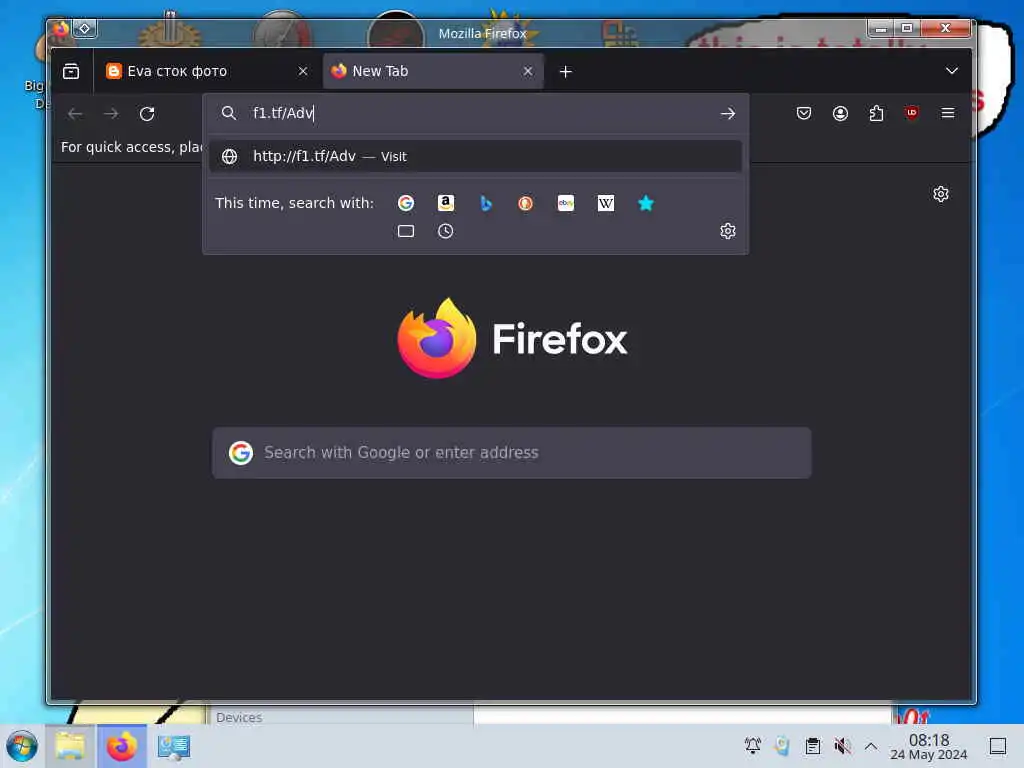Click the Search with Google or enter address box

tap(511, 453)
